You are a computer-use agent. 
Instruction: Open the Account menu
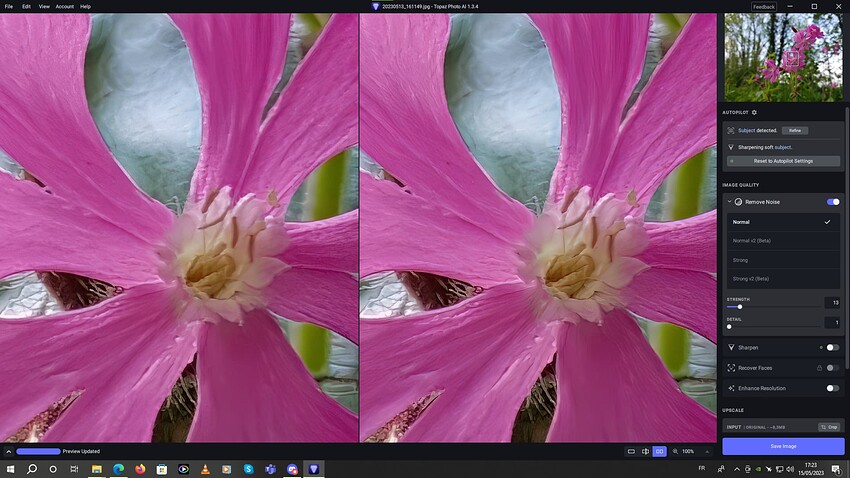[x=65, y=7]
